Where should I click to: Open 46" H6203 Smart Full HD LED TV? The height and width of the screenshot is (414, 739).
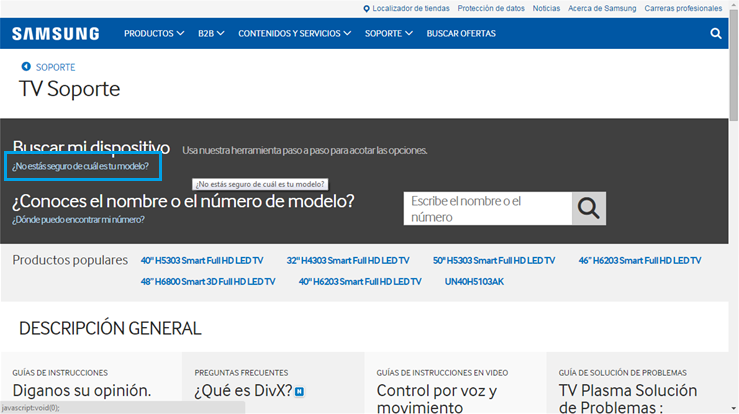[x=640, y=260]
